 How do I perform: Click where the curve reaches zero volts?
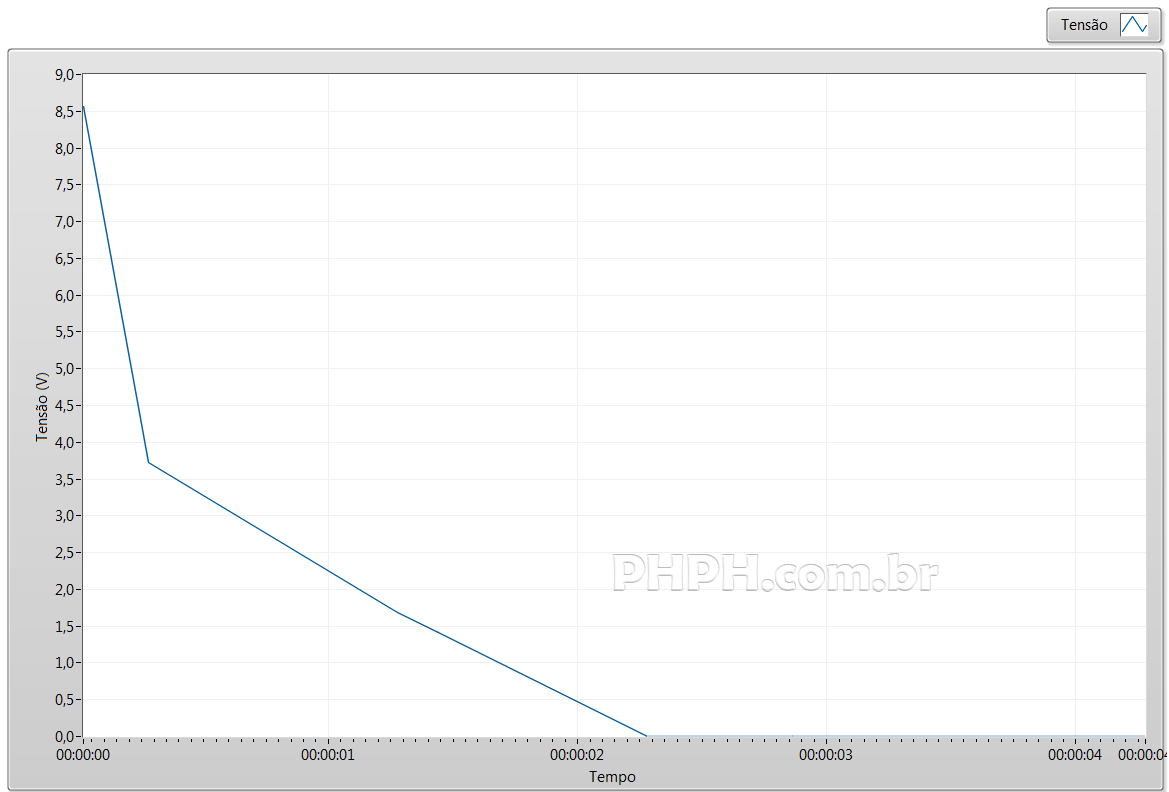pos(647,736)
